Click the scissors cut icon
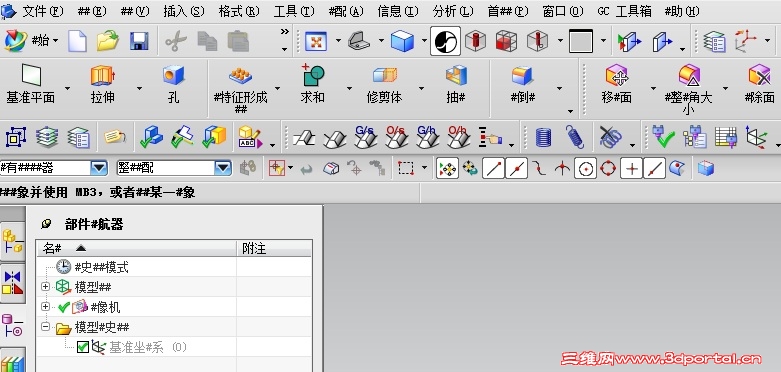Screen dimensions: 781x372 click(x=175, y=41)
